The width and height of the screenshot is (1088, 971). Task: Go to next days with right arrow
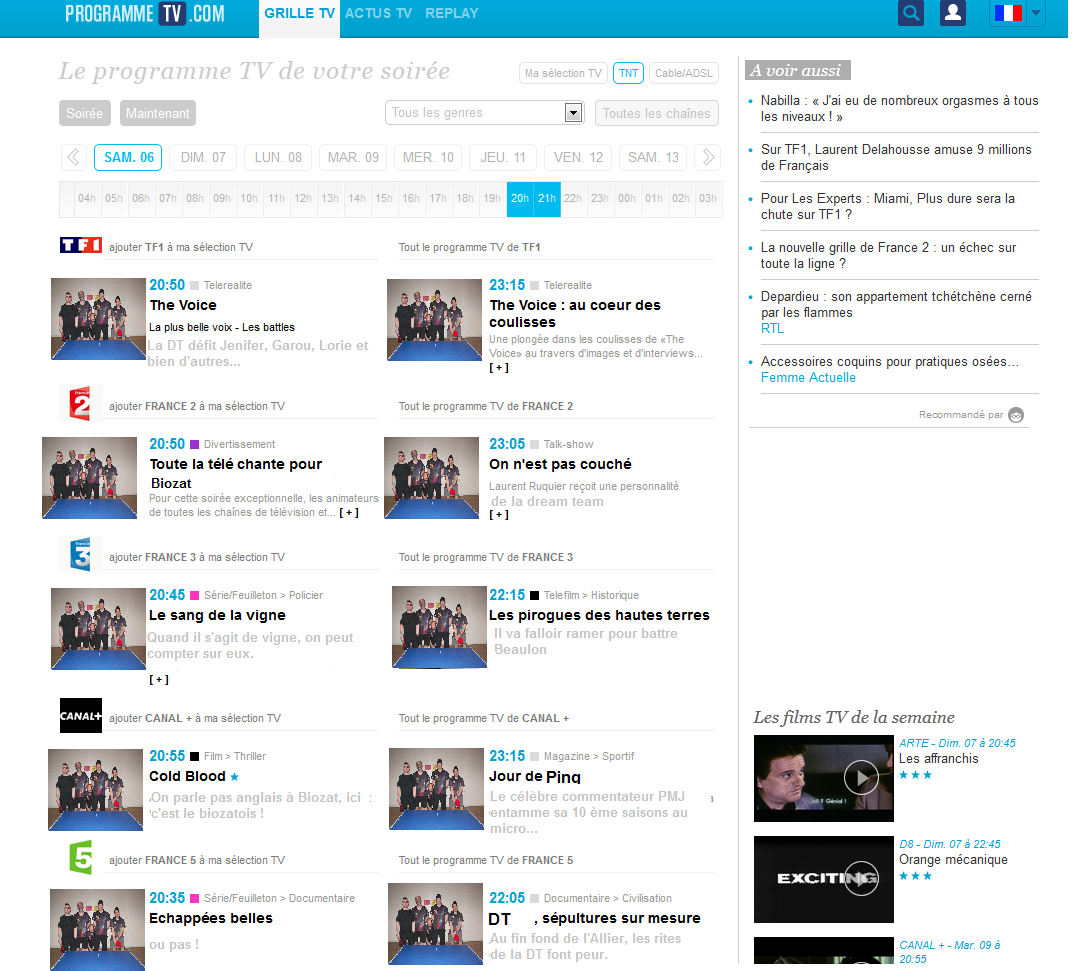[x=708, y=157]
